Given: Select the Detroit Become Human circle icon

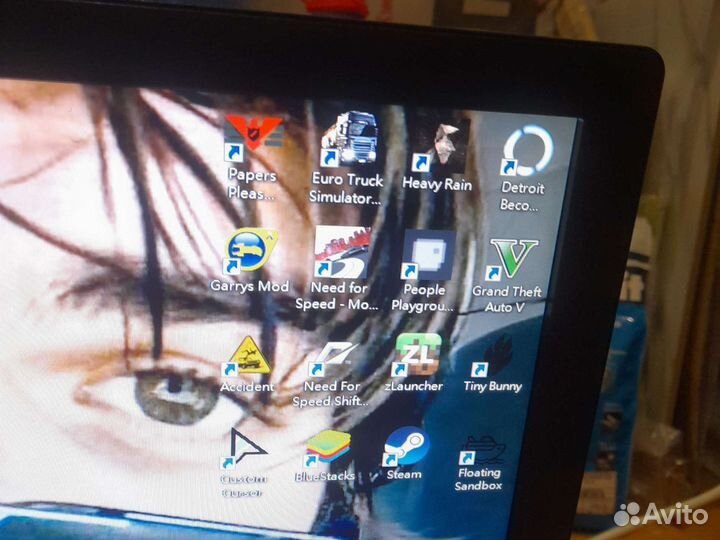Looking at the screenshot, I should [x=525, y=150].
